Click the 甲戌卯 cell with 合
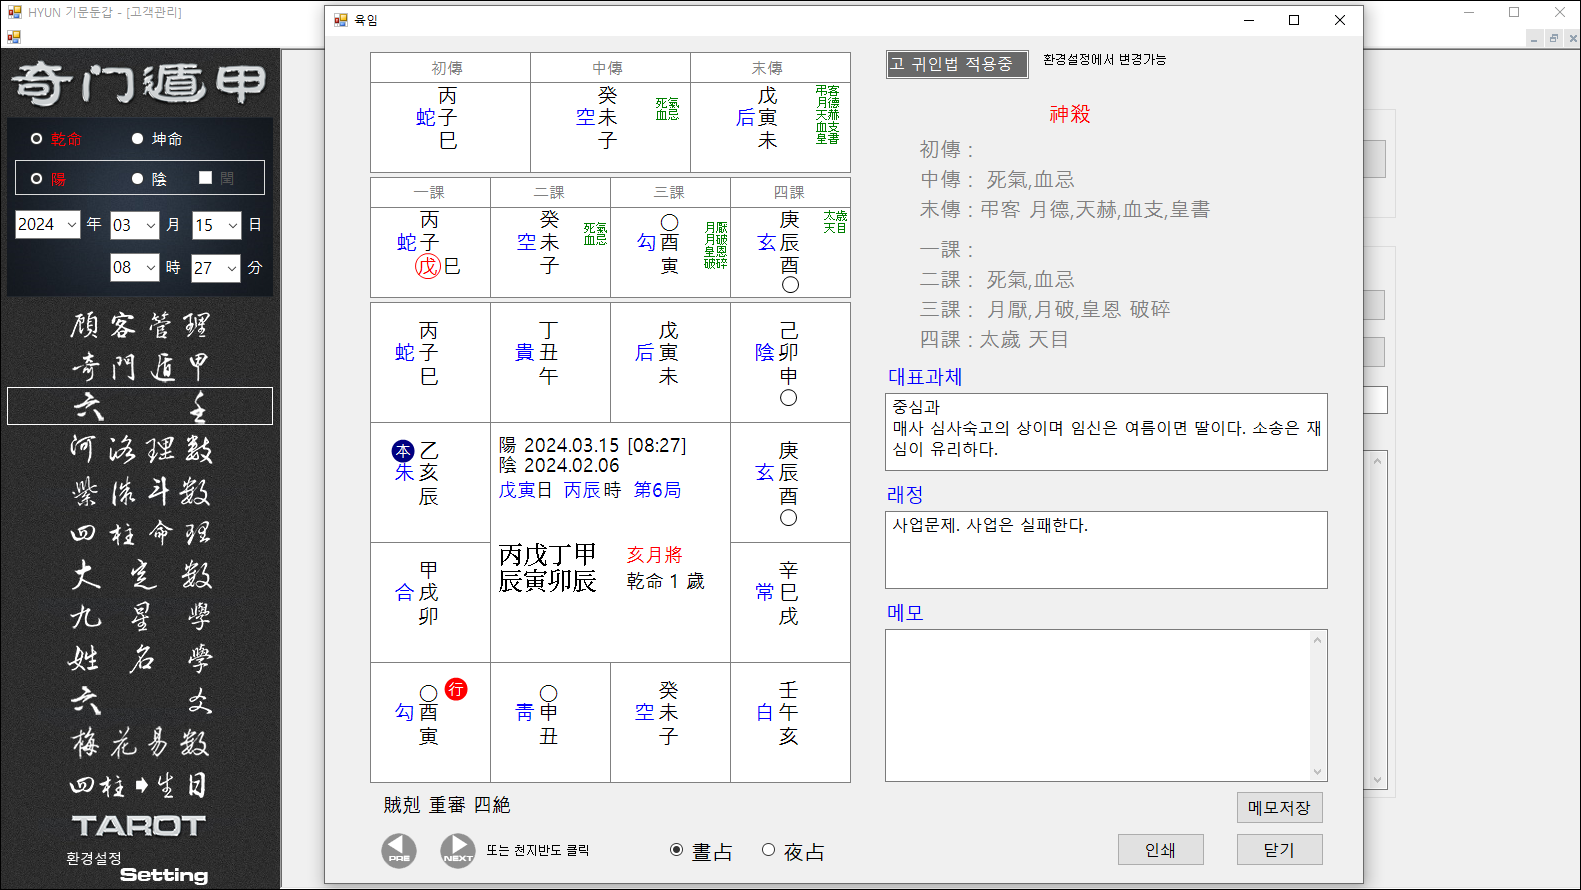Image resolution: width=1581 pixels, height=890 pixels. 430,602
